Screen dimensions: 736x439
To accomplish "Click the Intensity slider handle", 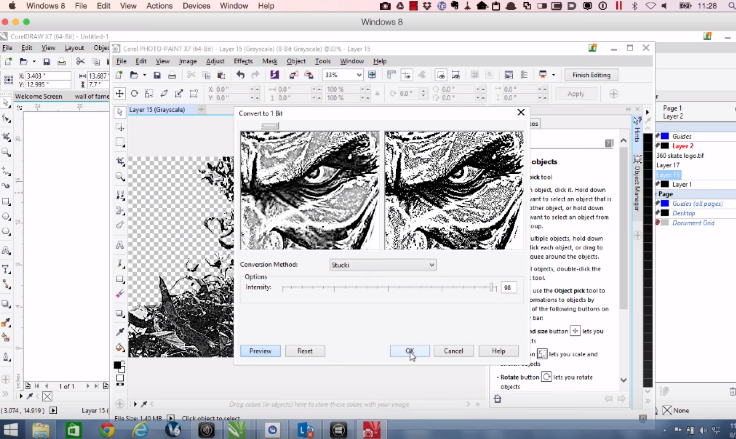I will [492, 287].
